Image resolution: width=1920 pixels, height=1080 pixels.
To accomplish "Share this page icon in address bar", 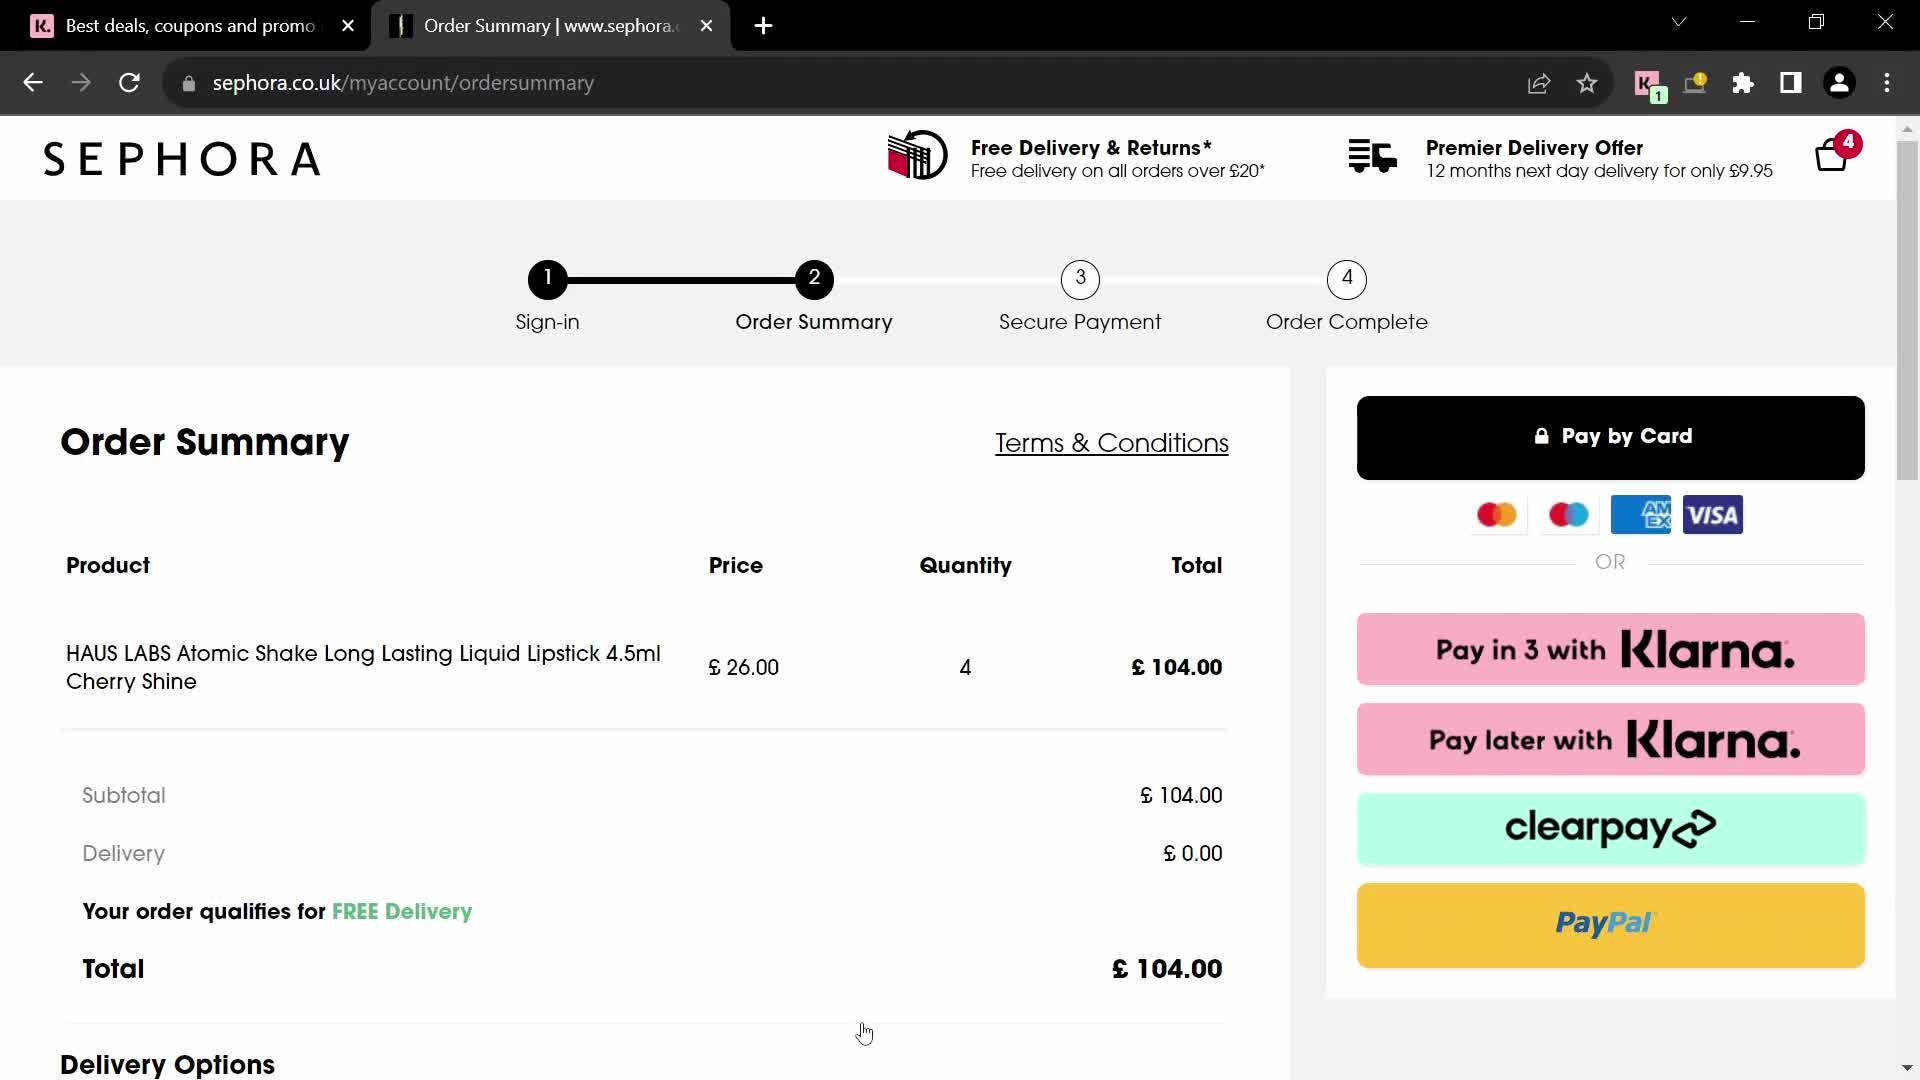I will 1539,83.
